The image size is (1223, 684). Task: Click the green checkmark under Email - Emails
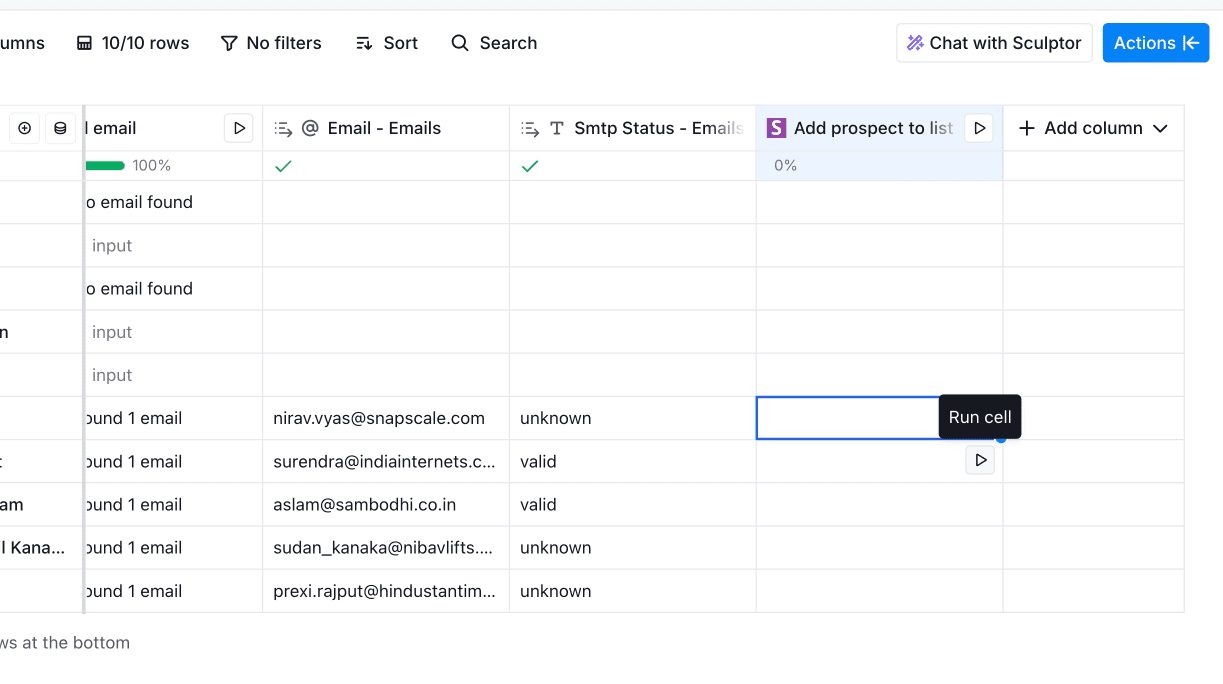(283, 166)
